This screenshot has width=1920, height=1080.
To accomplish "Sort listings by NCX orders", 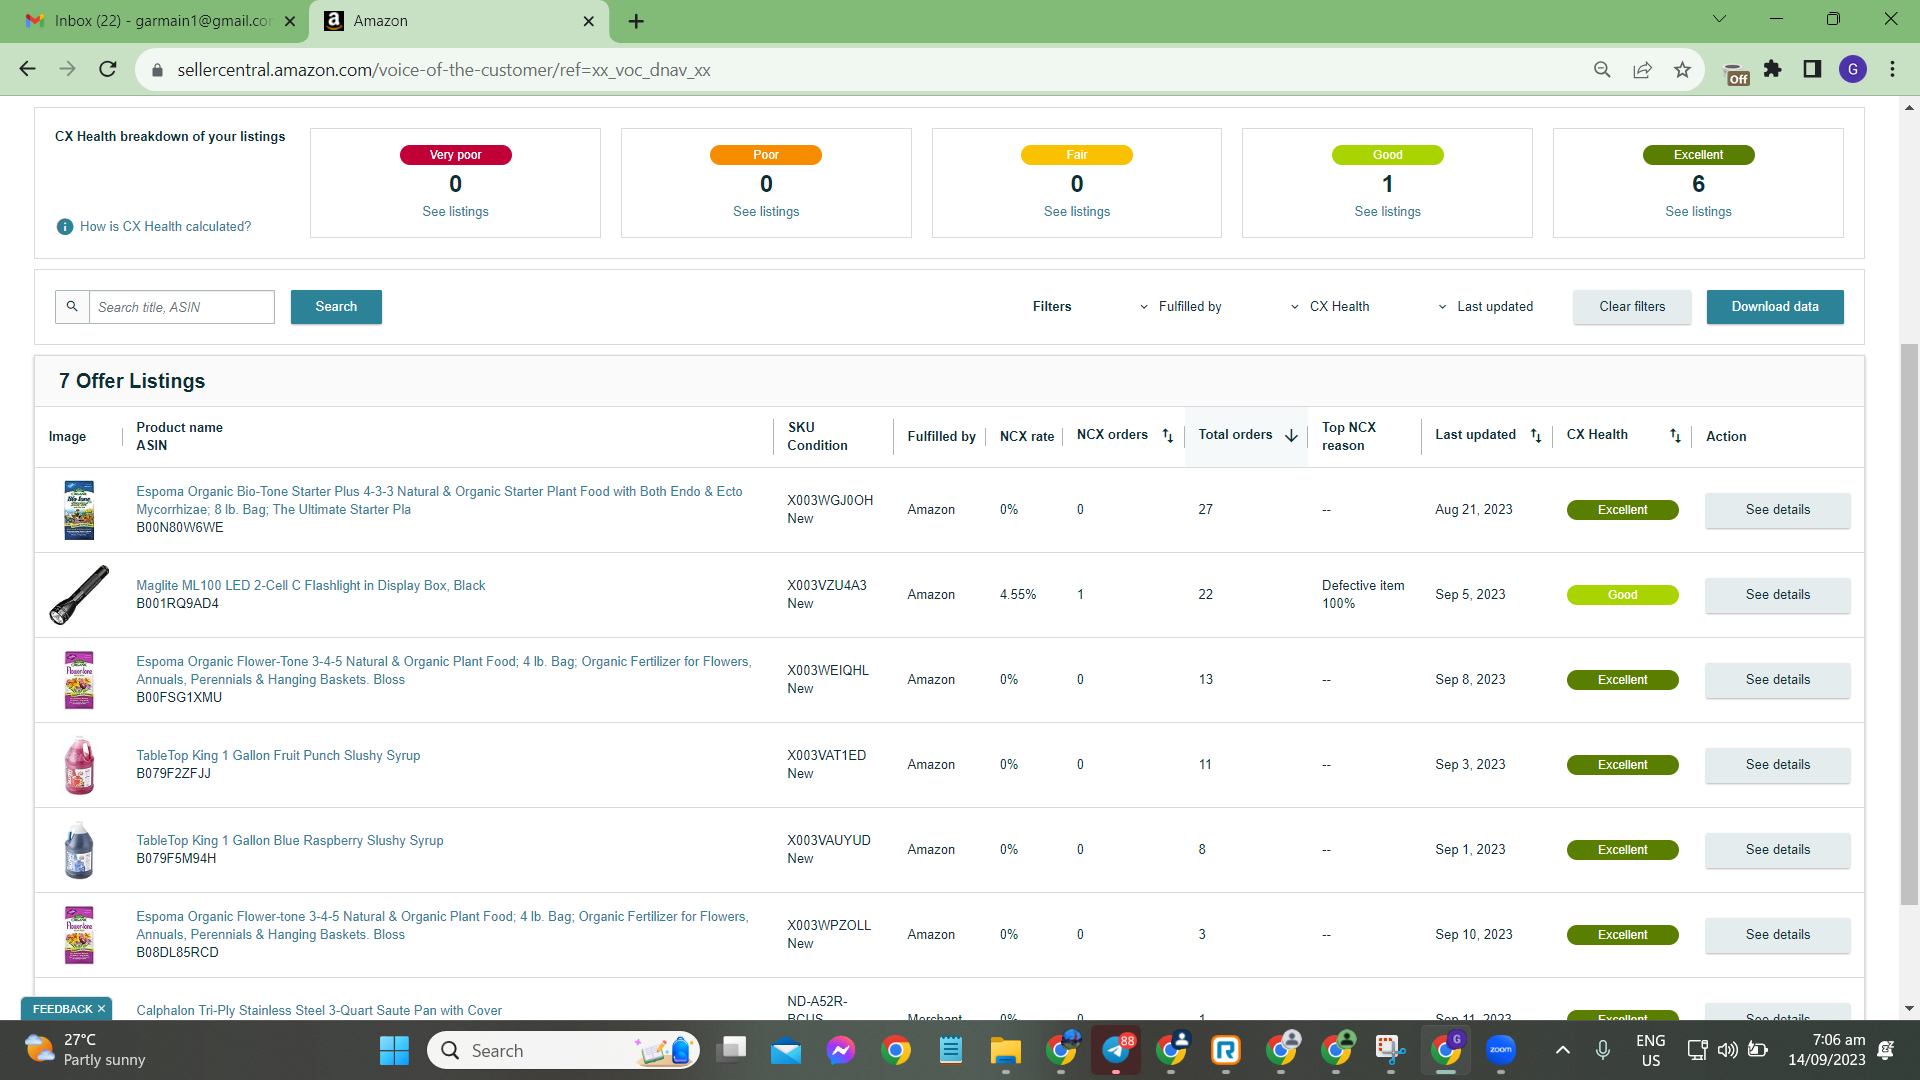I will [x=1167, y=436].
